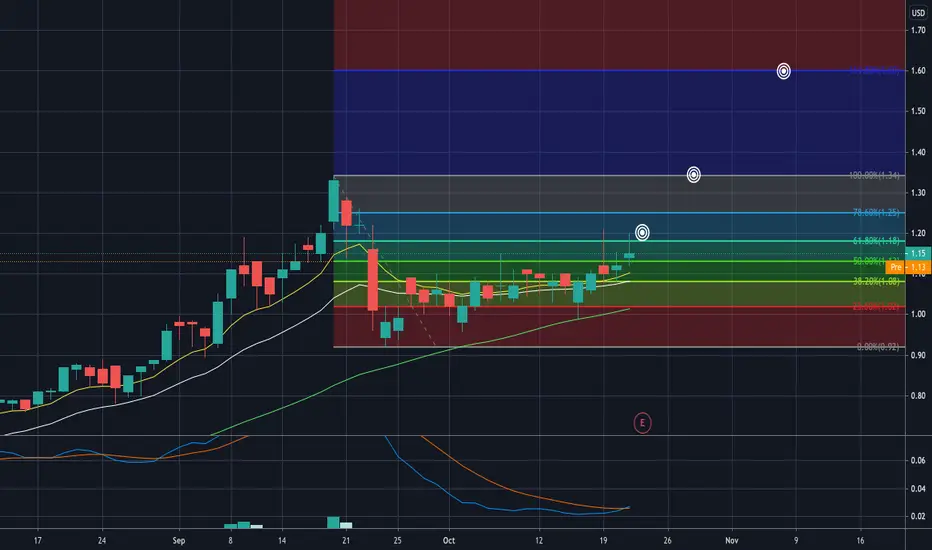
Task: Click the orange Pre 1.13 price label
Action: 908,268
